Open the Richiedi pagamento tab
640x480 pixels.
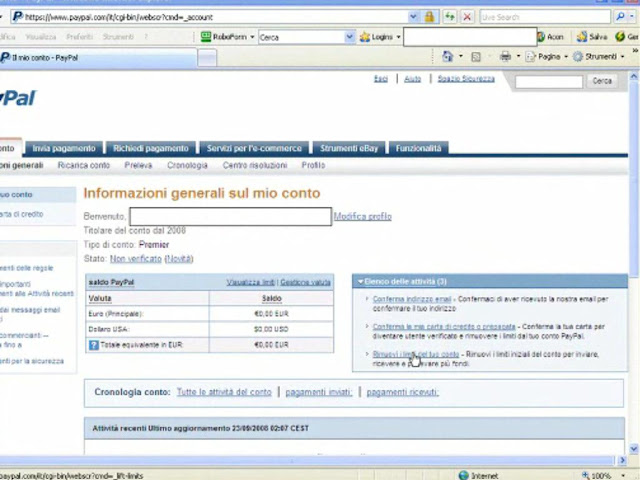151,148
